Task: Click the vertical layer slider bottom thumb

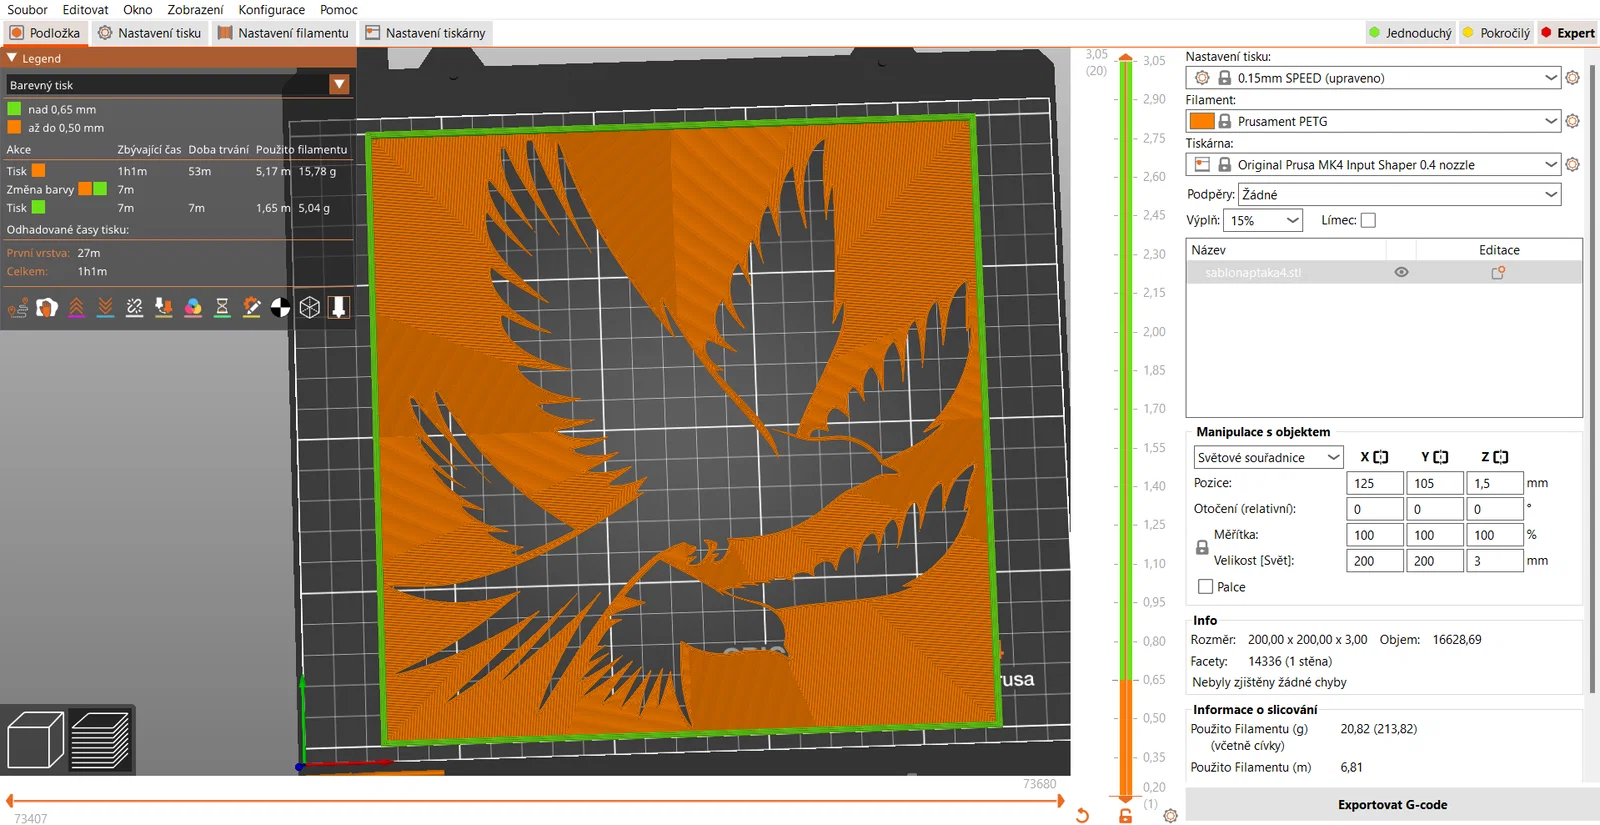Action: 1126,797
